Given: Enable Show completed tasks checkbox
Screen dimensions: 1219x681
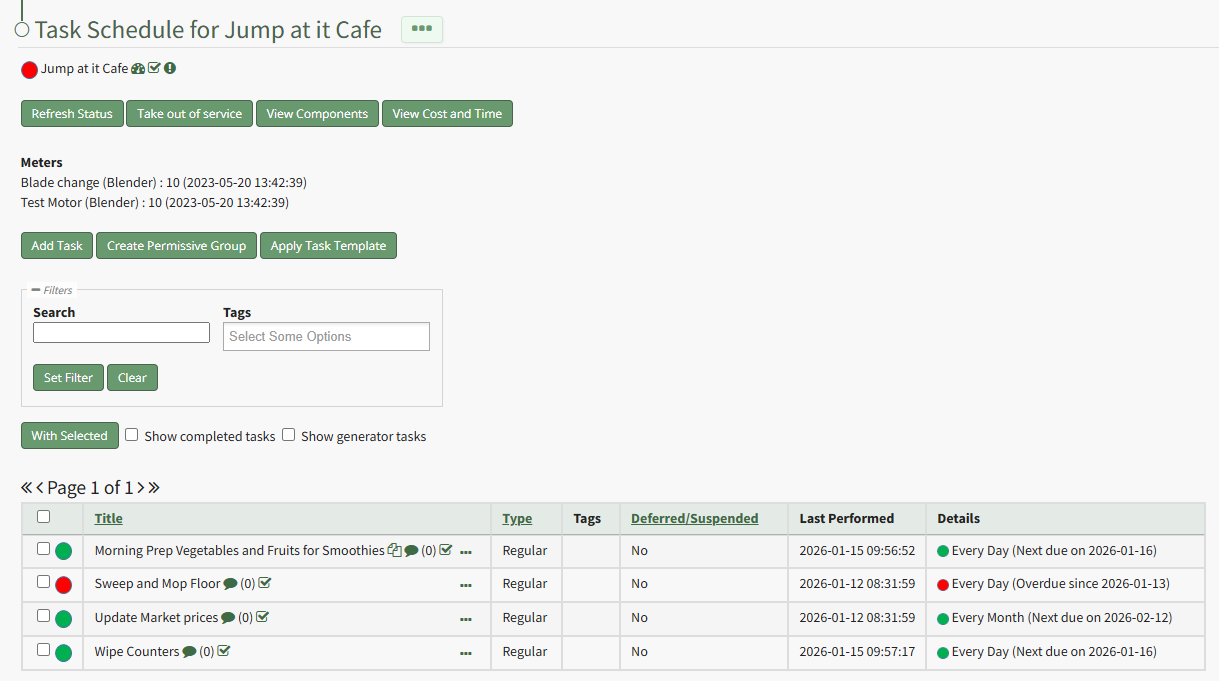Looking at the screenshot, I should click(x=131, y=435).
